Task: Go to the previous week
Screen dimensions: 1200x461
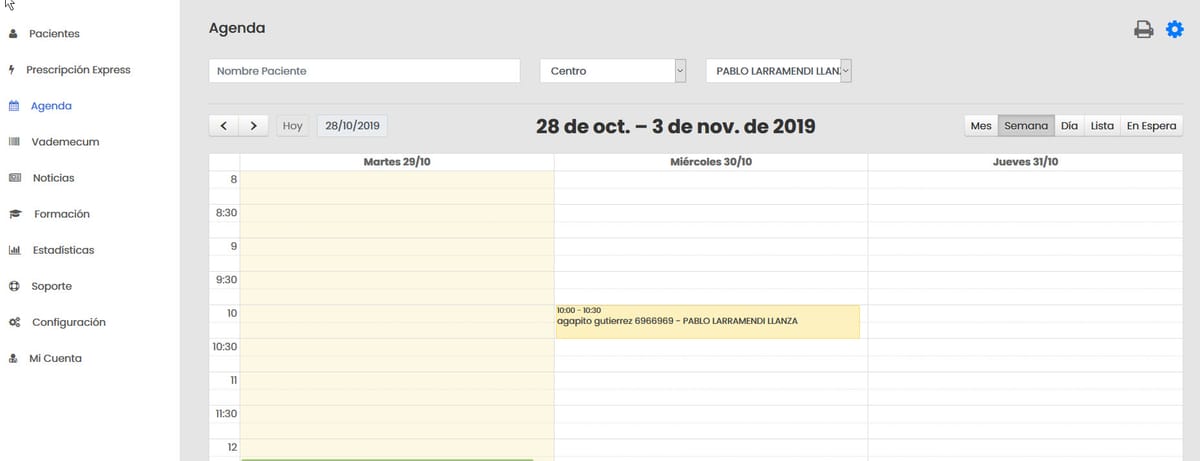Action: pyautogui.click(x=224, y=126)
